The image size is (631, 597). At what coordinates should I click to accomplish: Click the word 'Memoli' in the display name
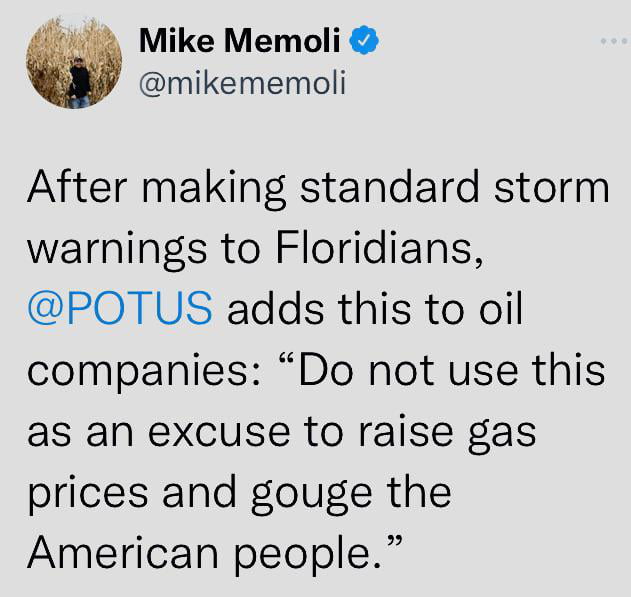click(282, 40)
